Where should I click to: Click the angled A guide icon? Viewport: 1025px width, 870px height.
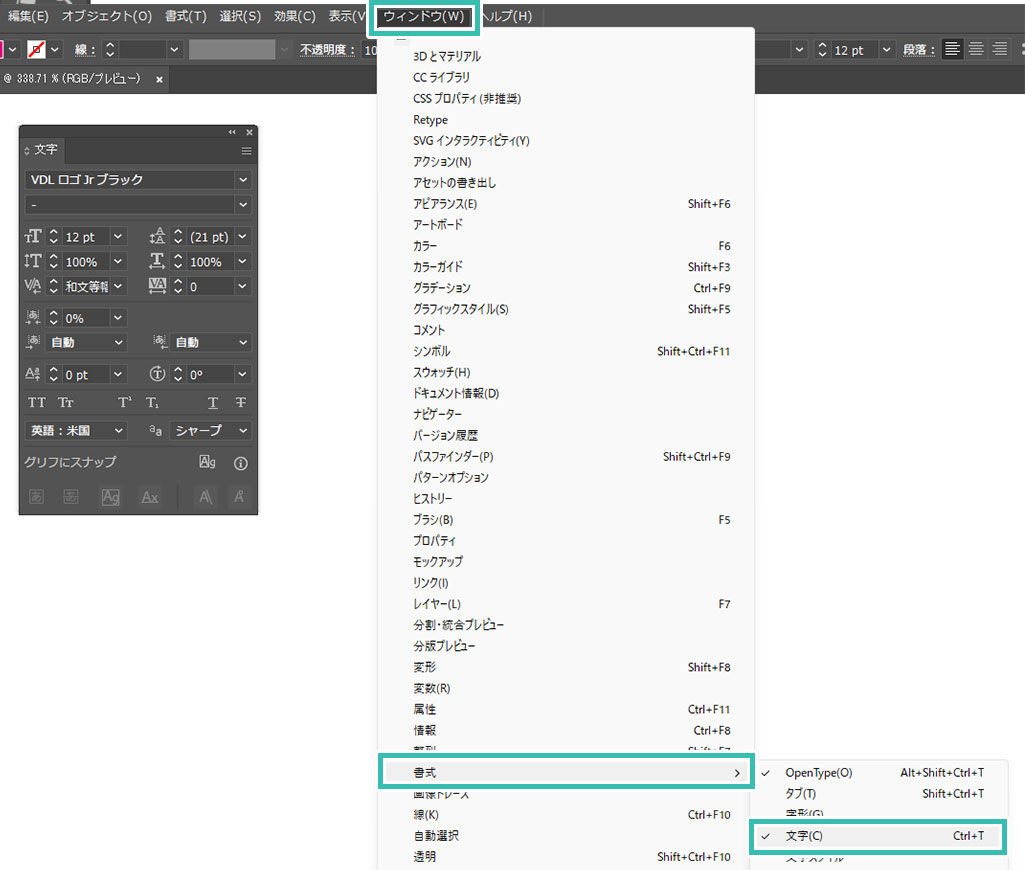205,497
